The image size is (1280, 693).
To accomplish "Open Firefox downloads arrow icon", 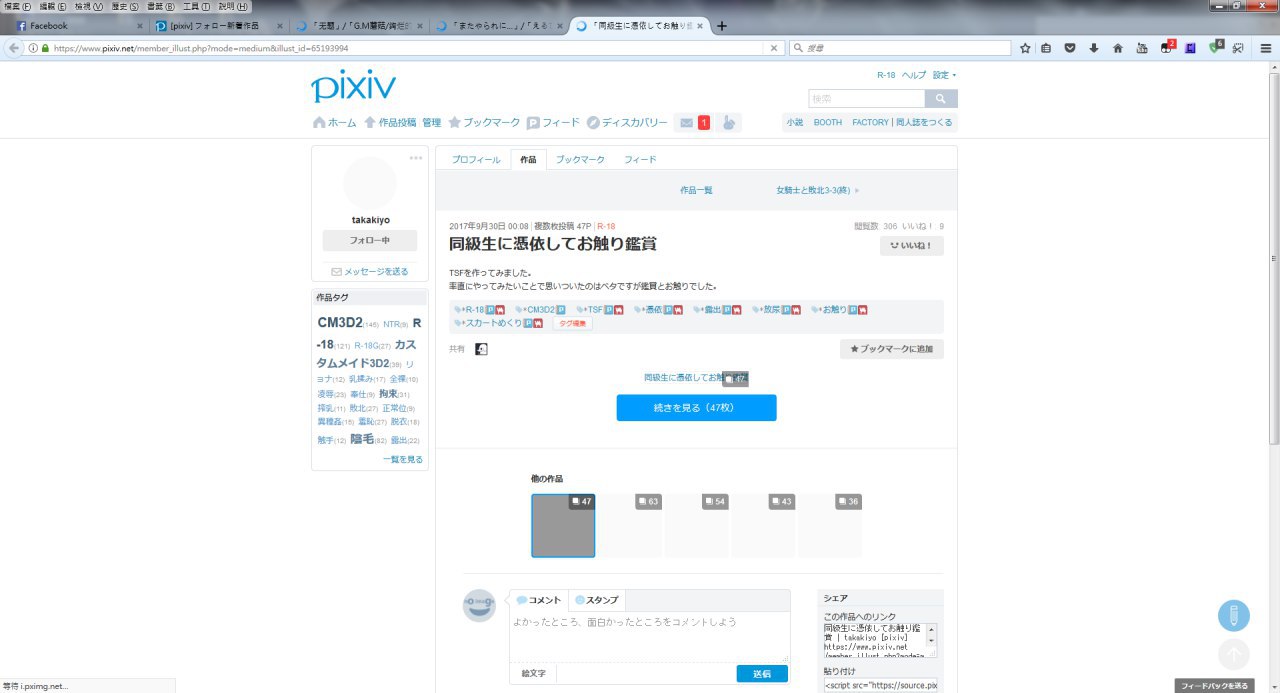I will click(x=1093, y=48).
